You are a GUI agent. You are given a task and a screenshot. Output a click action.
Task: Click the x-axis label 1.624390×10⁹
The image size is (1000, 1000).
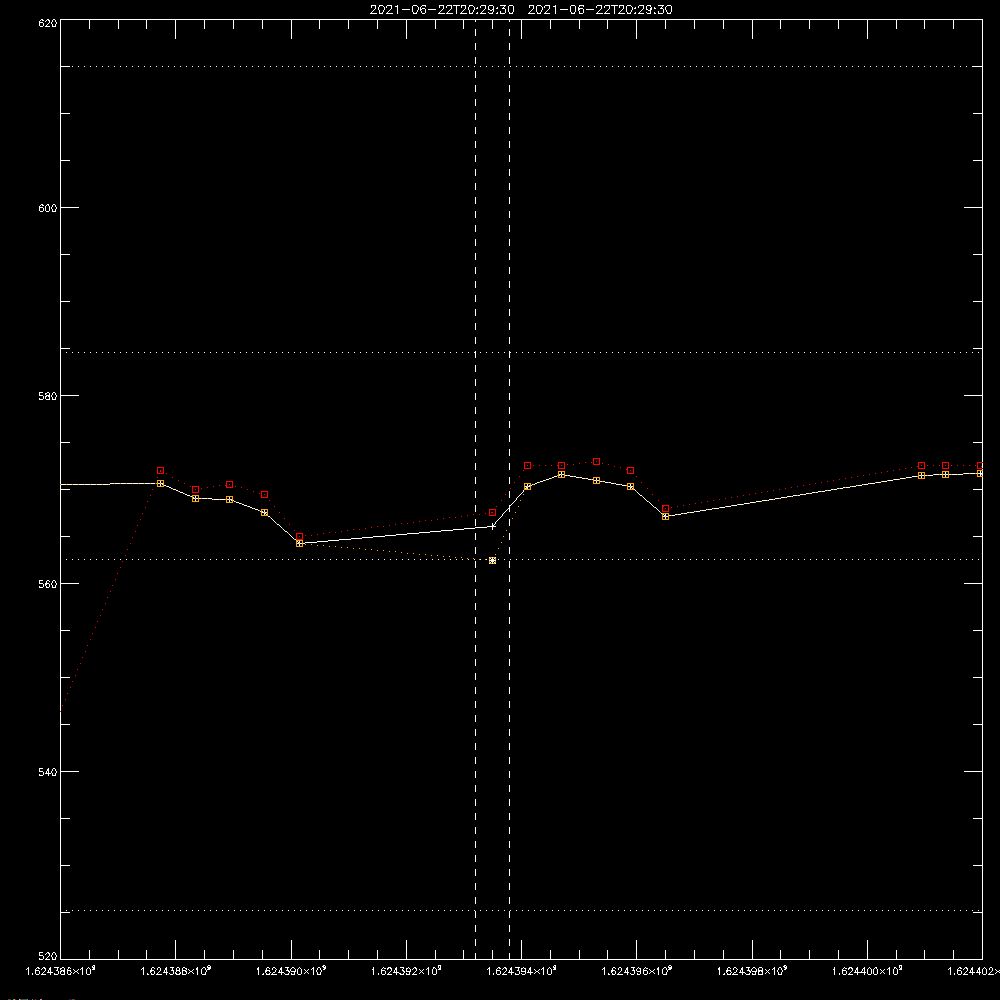click(x=291, y=971)
